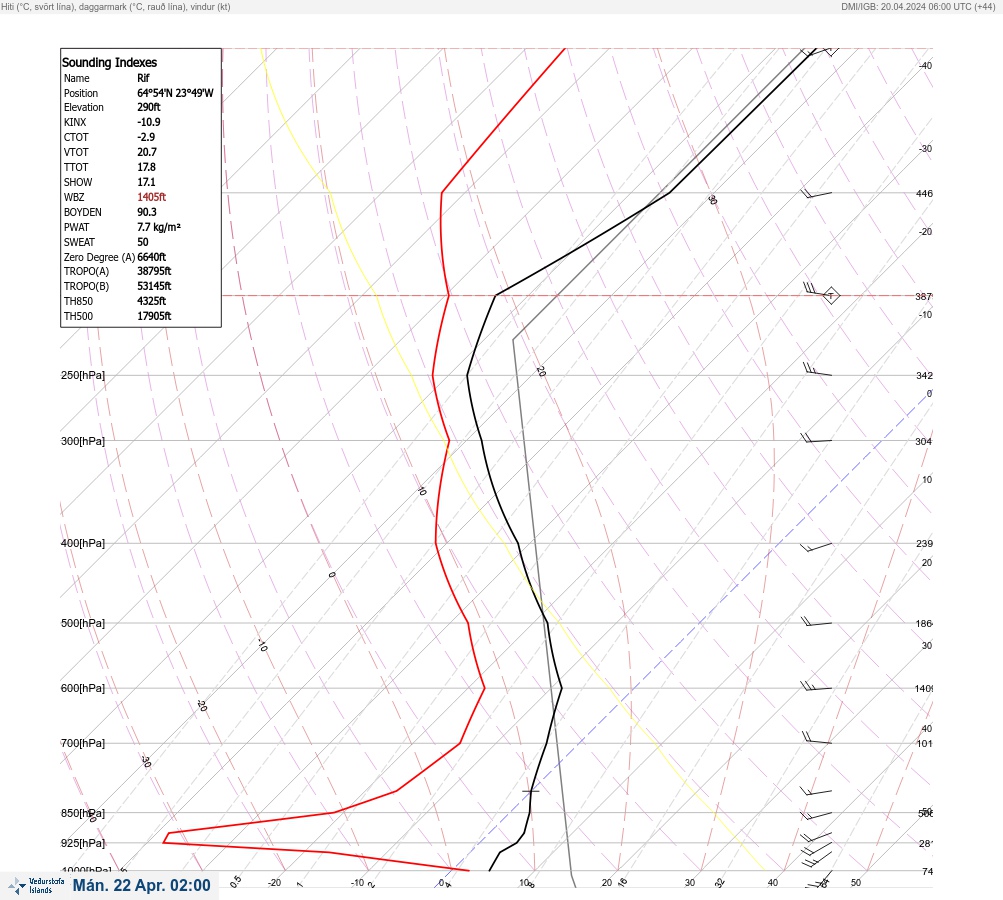Click the 925[hPa] pressure label

(x=83, y=843)
